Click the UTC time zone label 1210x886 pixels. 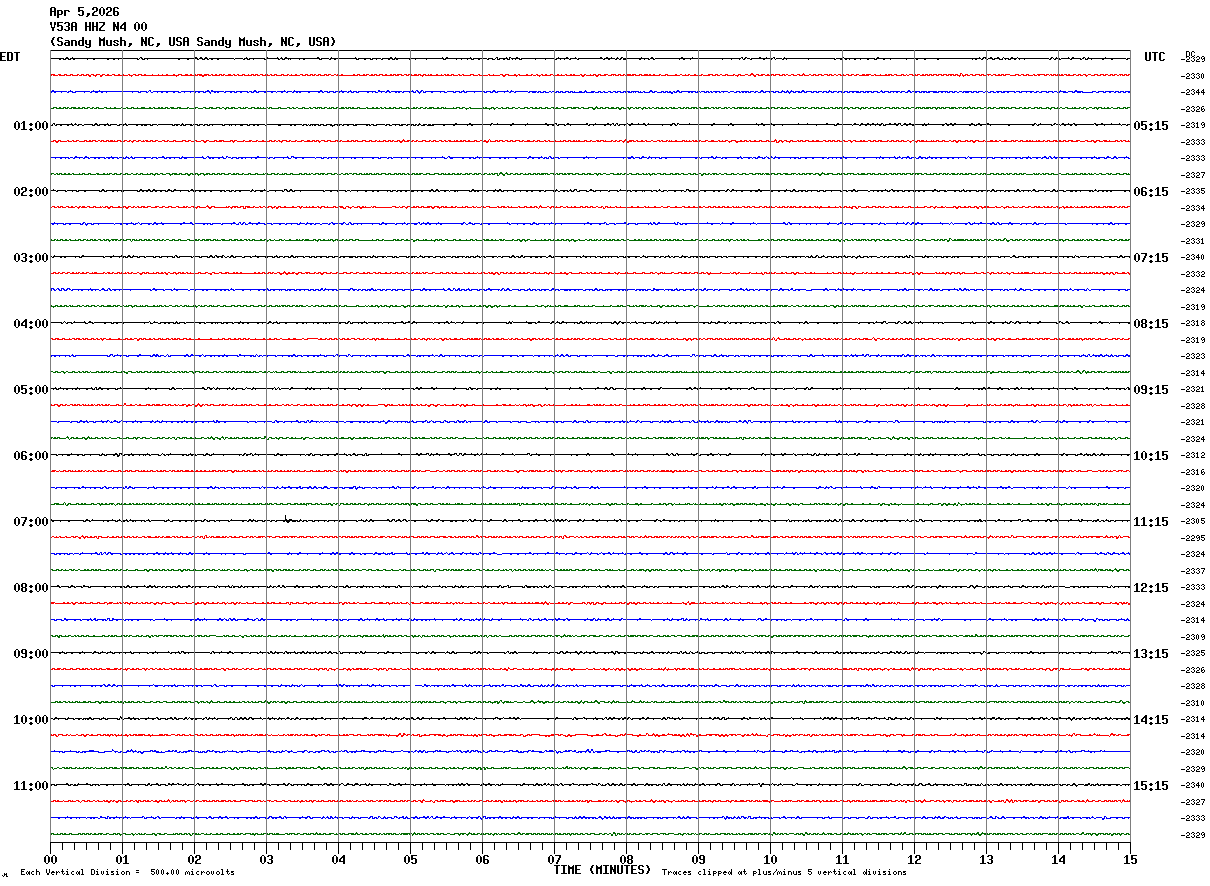point(1155,57)
